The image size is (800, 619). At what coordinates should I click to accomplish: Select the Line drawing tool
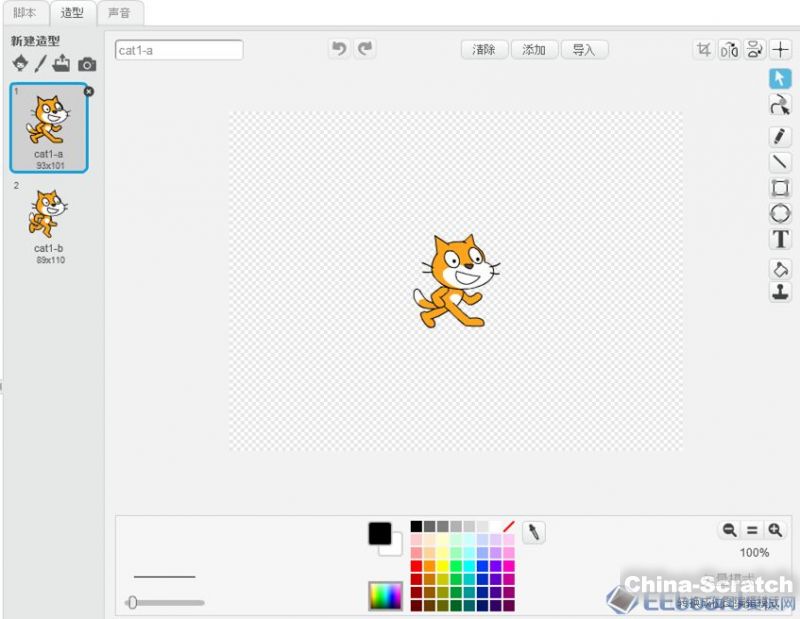tap(779, 162)
